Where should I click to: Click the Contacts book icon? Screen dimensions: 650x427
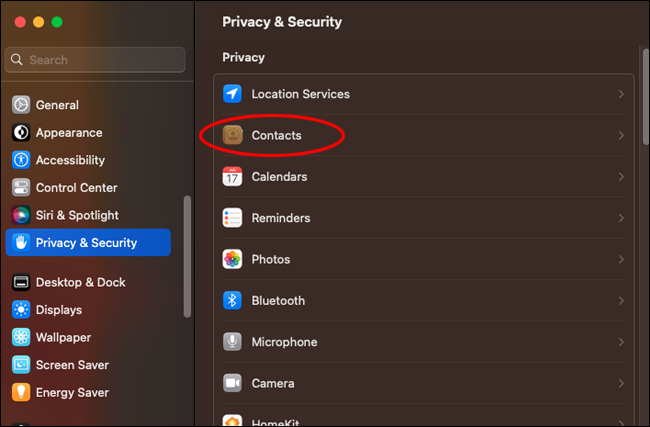(232, 135)
